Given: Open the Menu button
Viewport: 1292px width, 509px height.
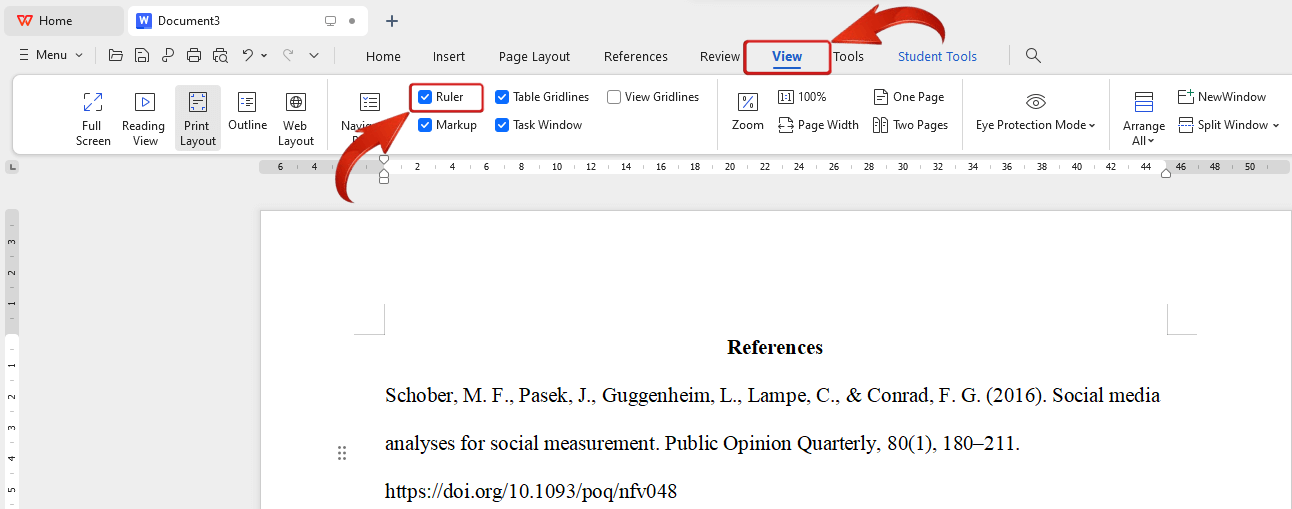Looking at the screenshot, I should [51, 55].
